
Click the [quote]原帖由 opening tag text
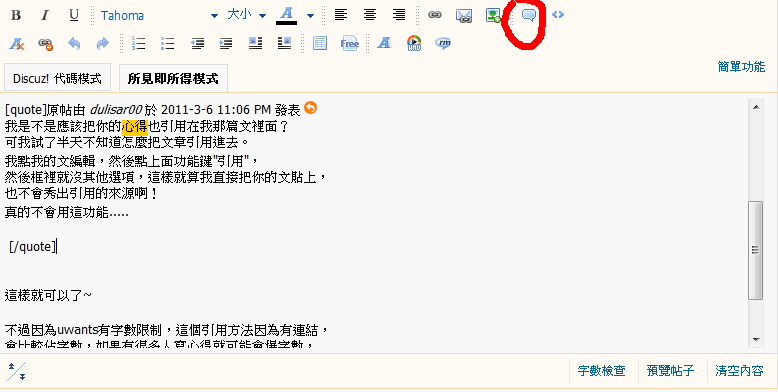(46, 110)
